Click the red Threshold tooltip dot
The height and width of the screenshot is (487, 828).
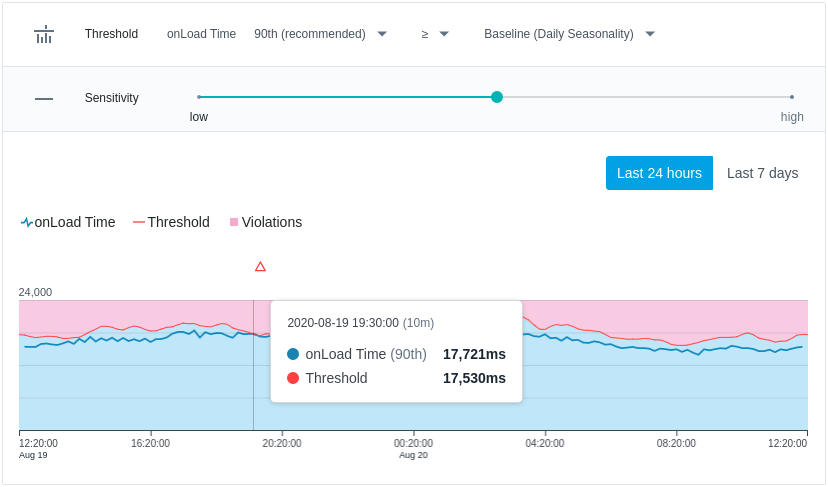tap(293, 378)
